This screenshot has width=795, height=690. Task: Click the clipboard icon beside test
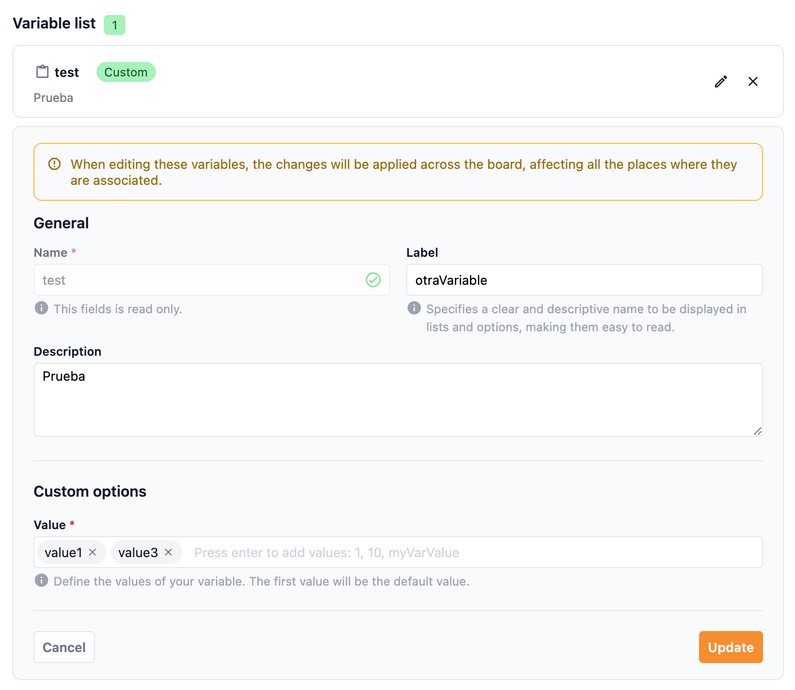pyautogui.click(x=42, y=72)
